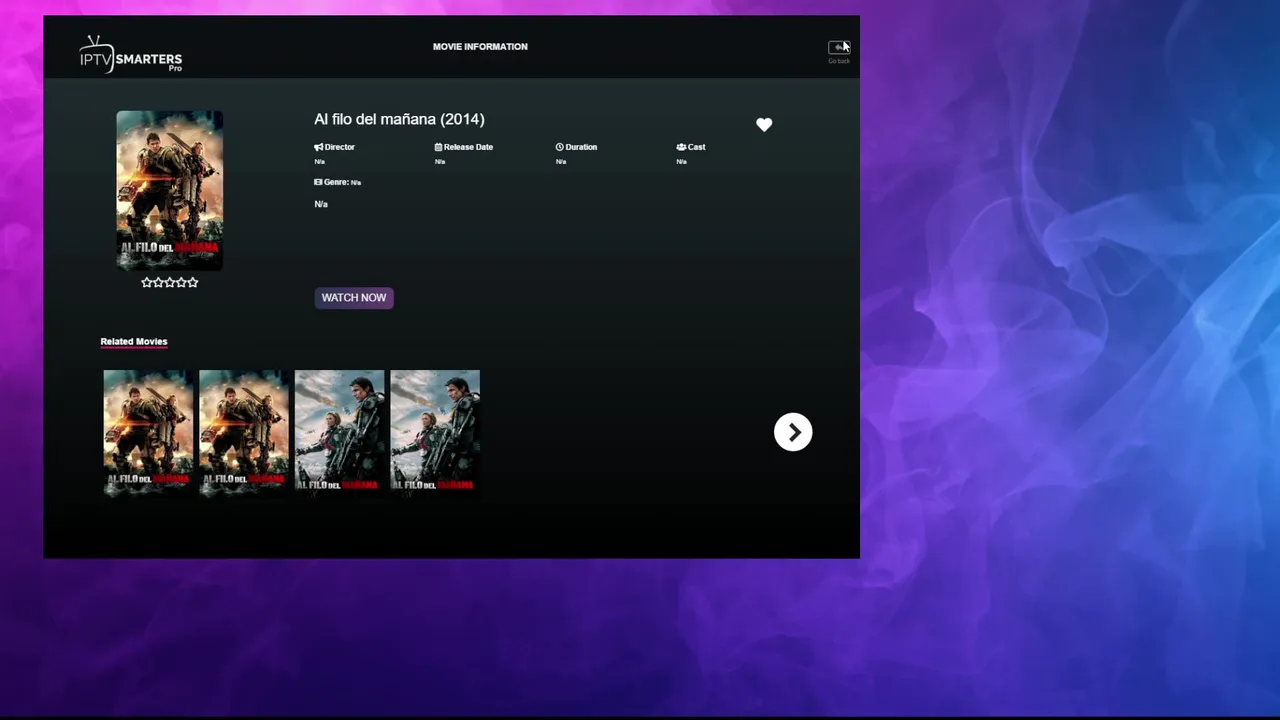Click the Director megaphone icon
Image resolution: width=1280 pixels, height=720 pixels.
[x=319, y=147]
